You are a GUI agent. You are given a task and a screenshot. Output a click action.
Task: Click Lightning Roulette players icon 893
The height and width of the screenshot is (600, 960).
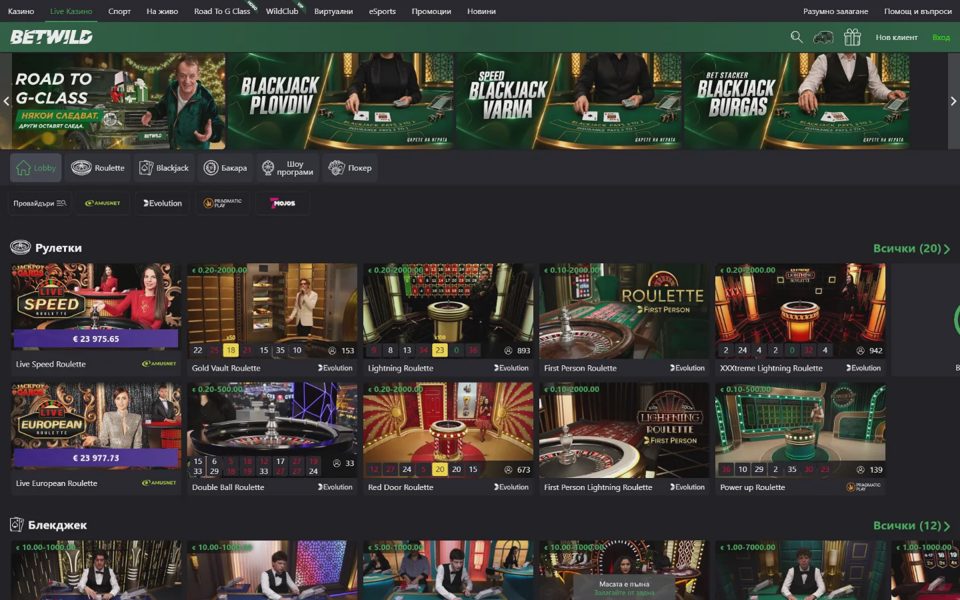point(508,351)
